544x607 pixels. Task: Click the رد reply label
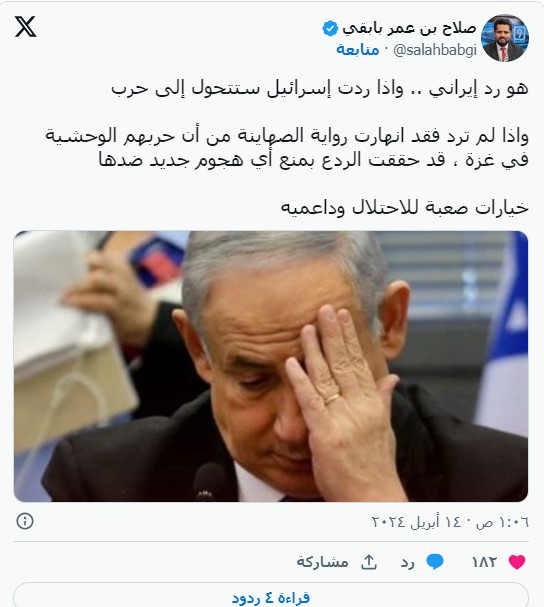pos(408,562)
